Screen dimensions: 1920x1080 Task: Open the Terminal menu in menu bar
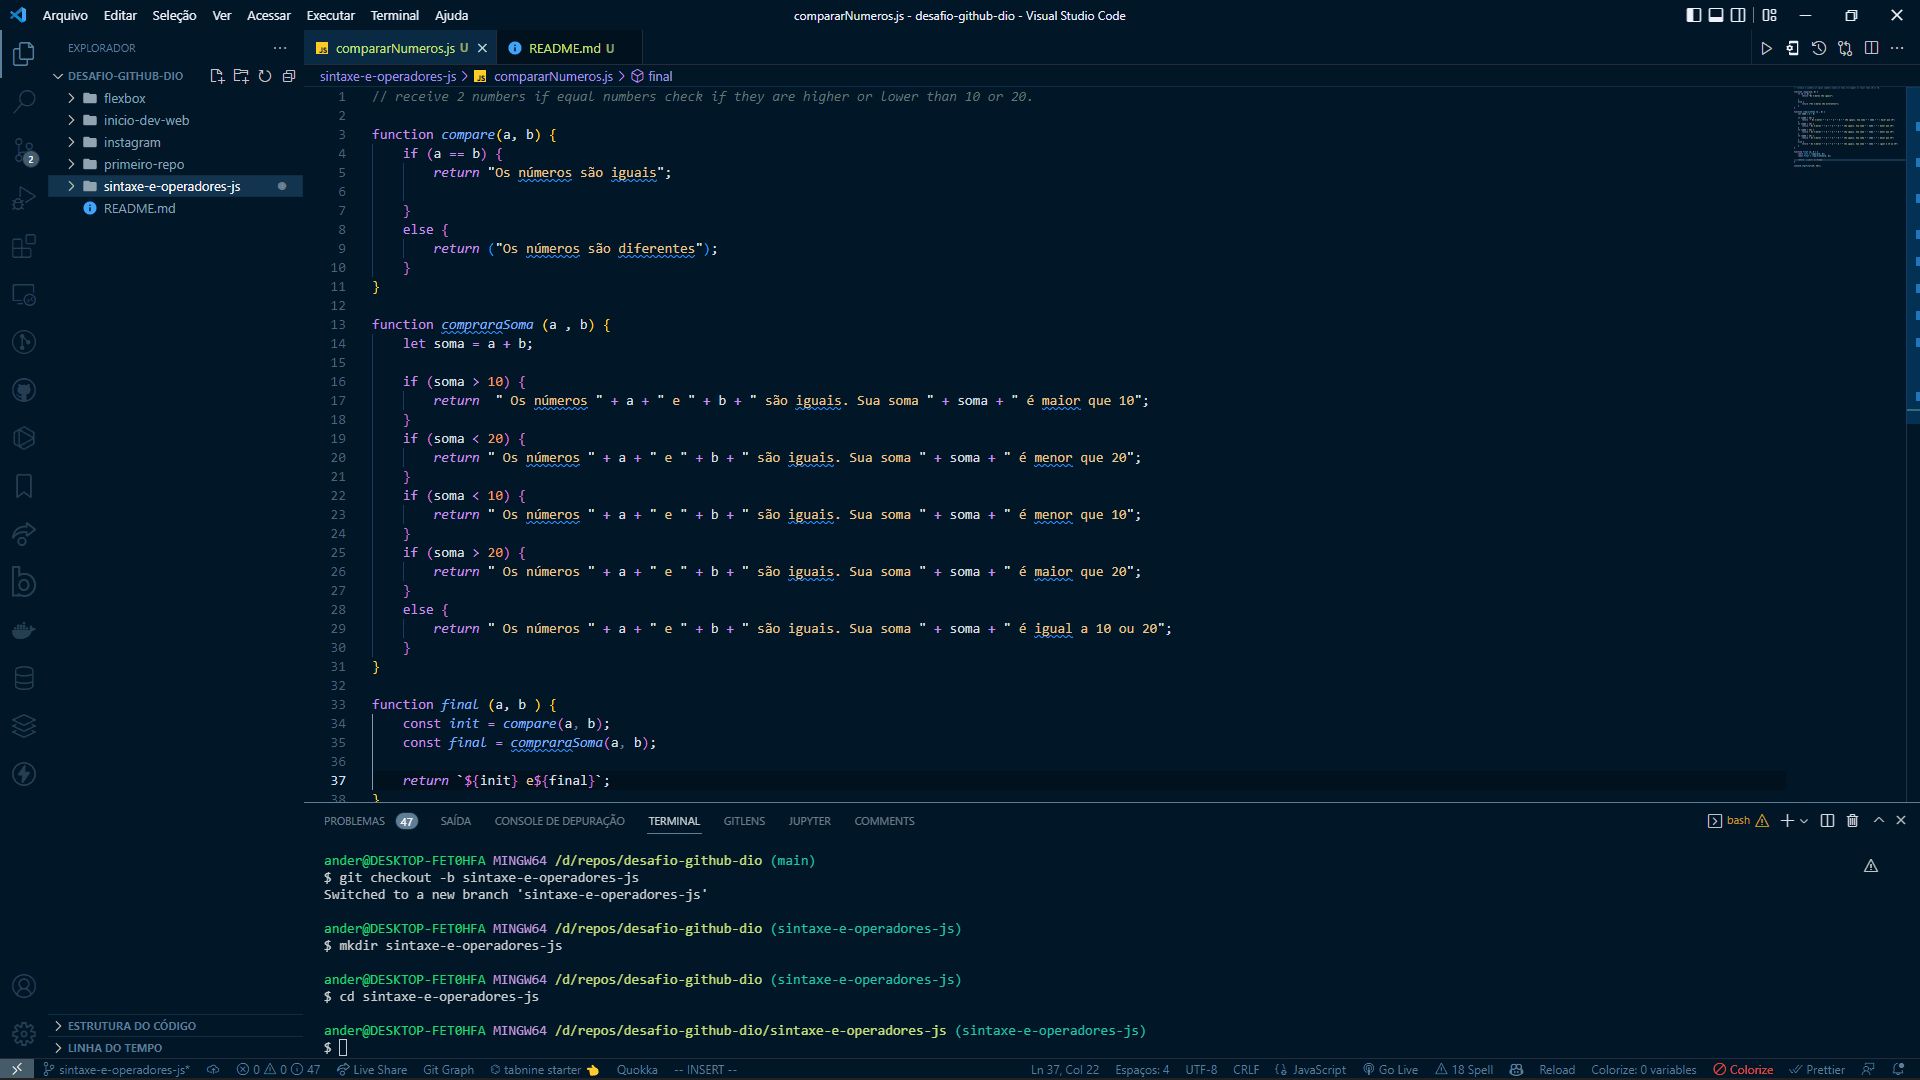click(x=394, y=15)
